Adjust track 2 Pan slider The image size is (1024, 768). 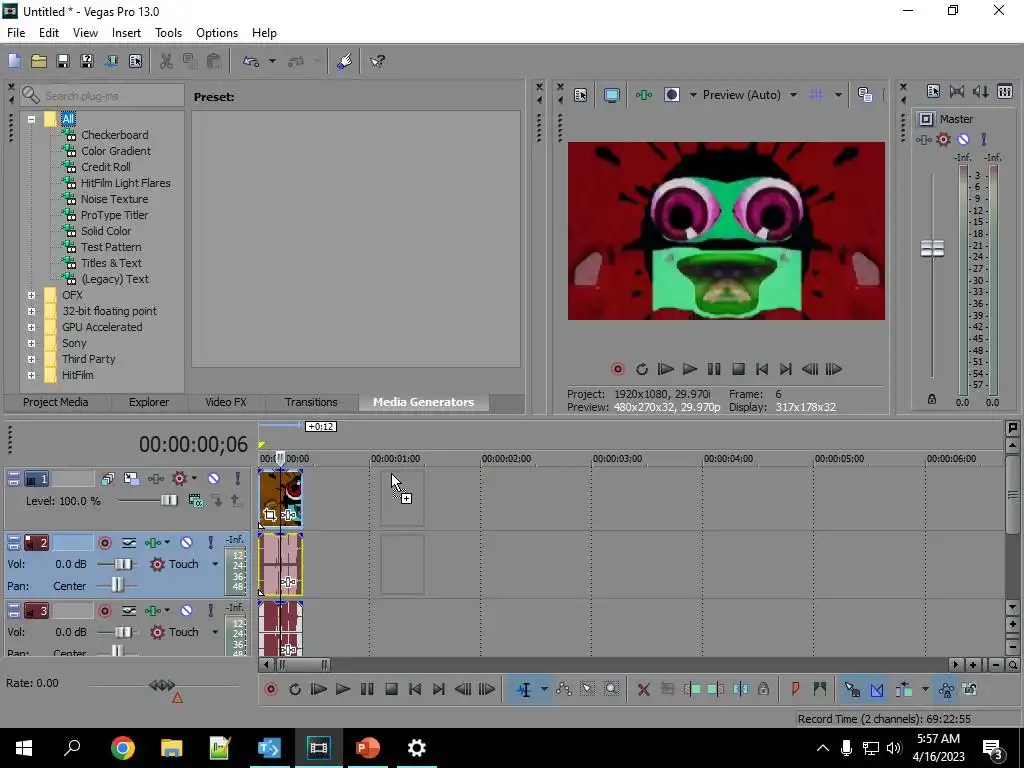pyautogui.click(x=117, y=585)
